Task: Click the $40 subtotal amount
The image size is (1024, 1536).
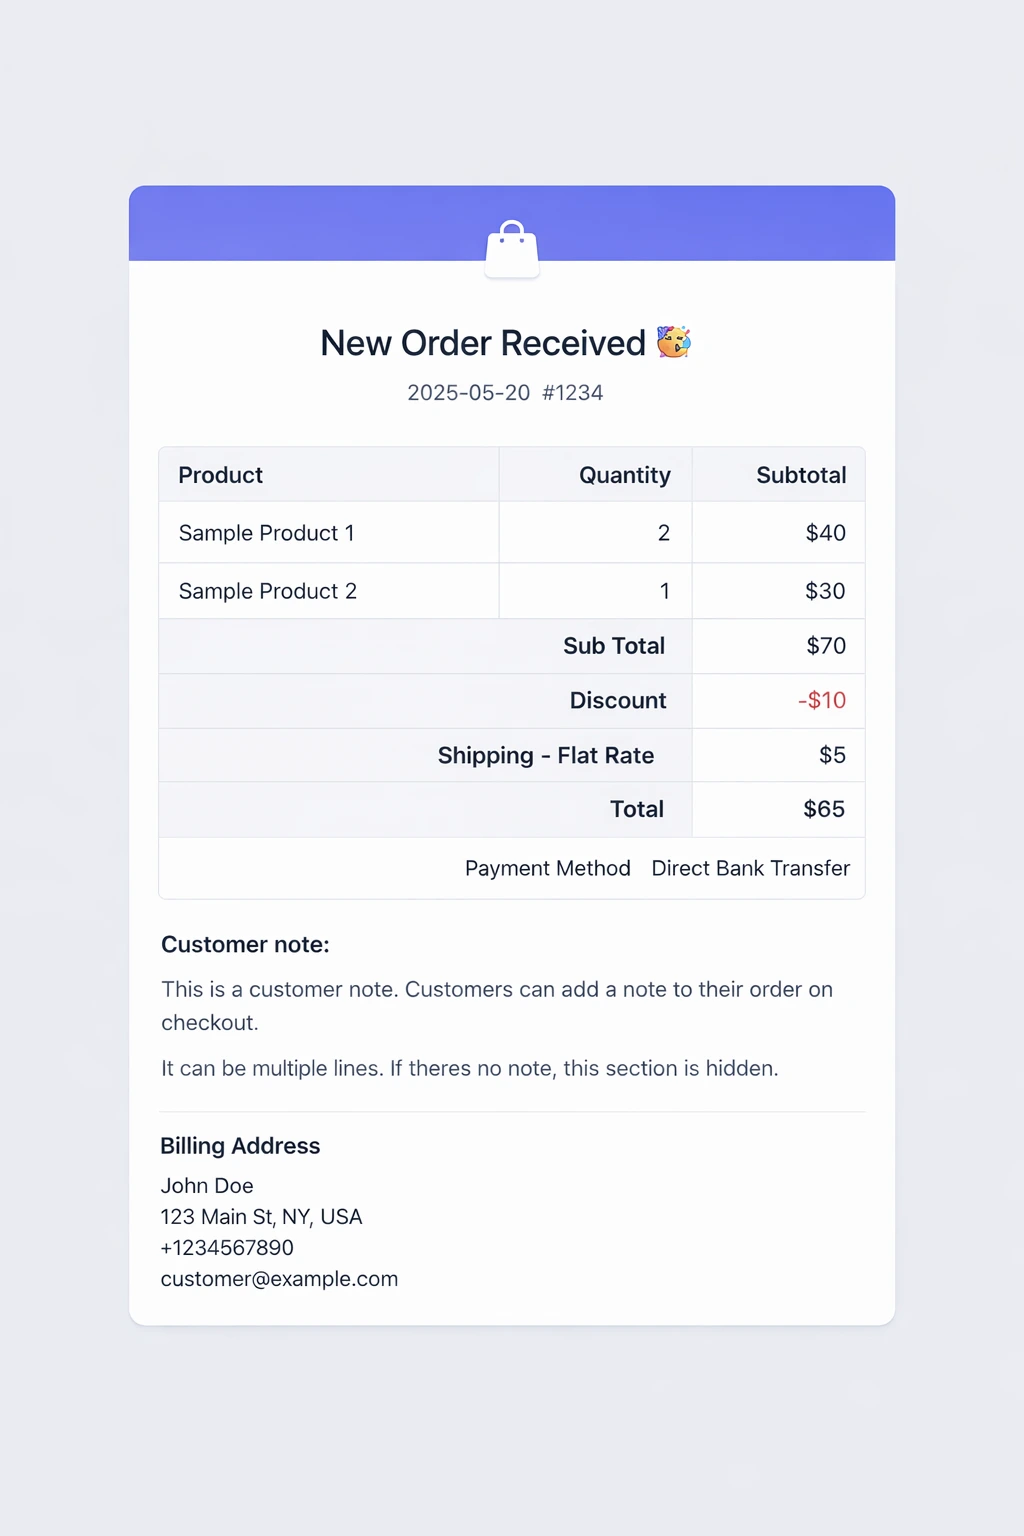Action: [x=825, y=533]
